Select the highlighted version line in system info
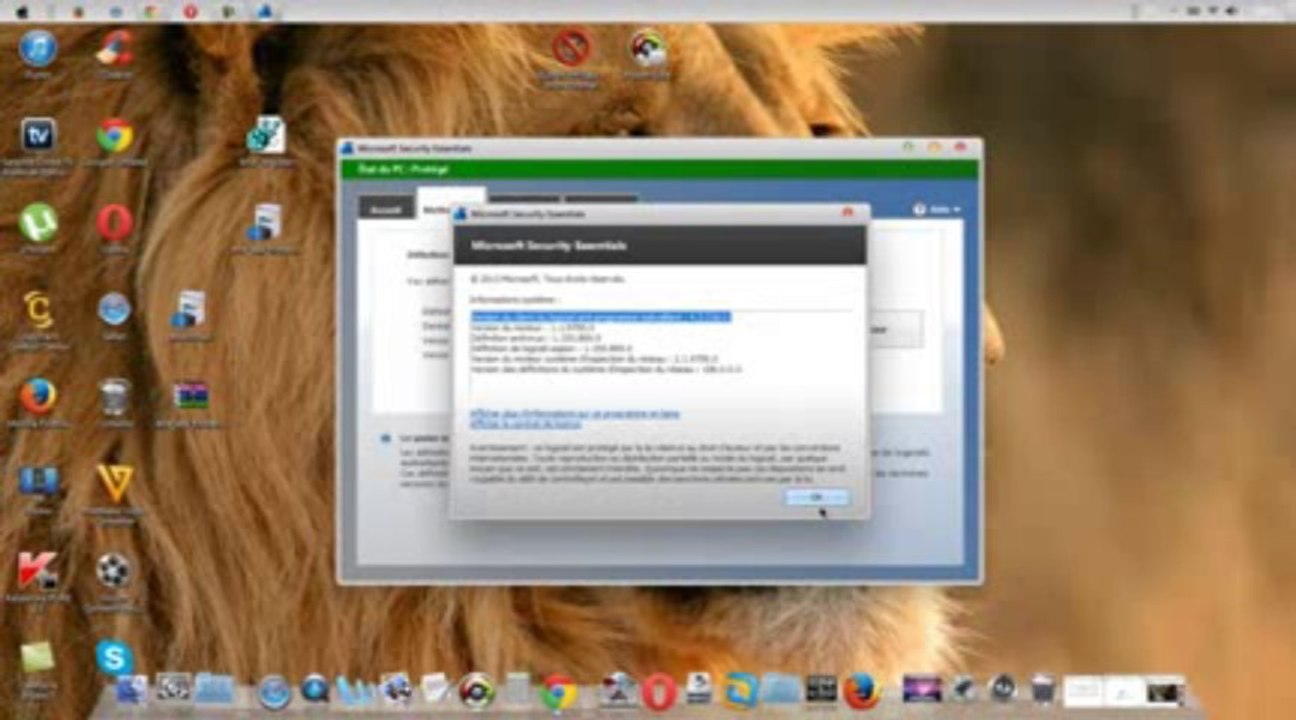1296x720 pixels. coord(601,317)
